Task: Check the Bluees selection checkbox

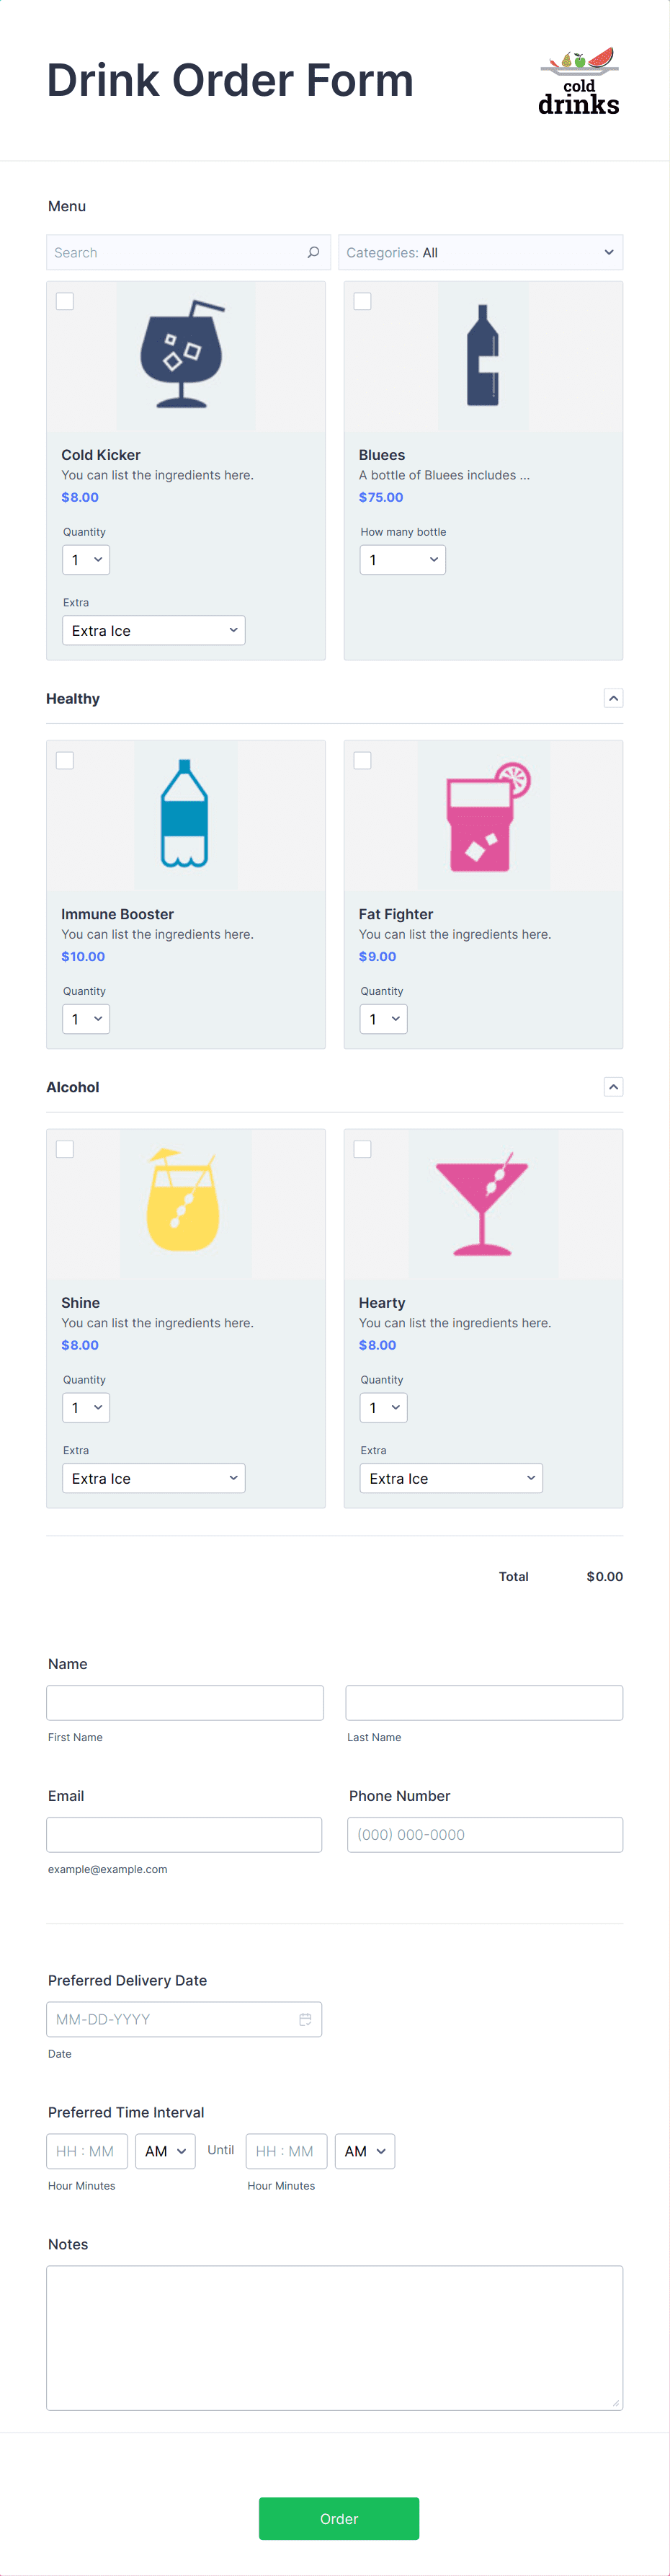Action: coord(362,300)
